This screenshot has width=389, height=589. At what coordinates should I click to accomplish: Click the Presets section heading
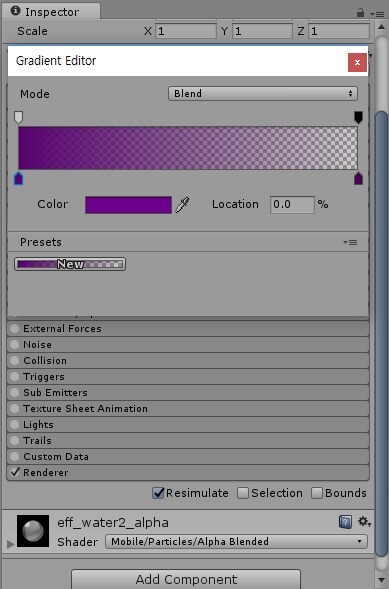(41, 242)
